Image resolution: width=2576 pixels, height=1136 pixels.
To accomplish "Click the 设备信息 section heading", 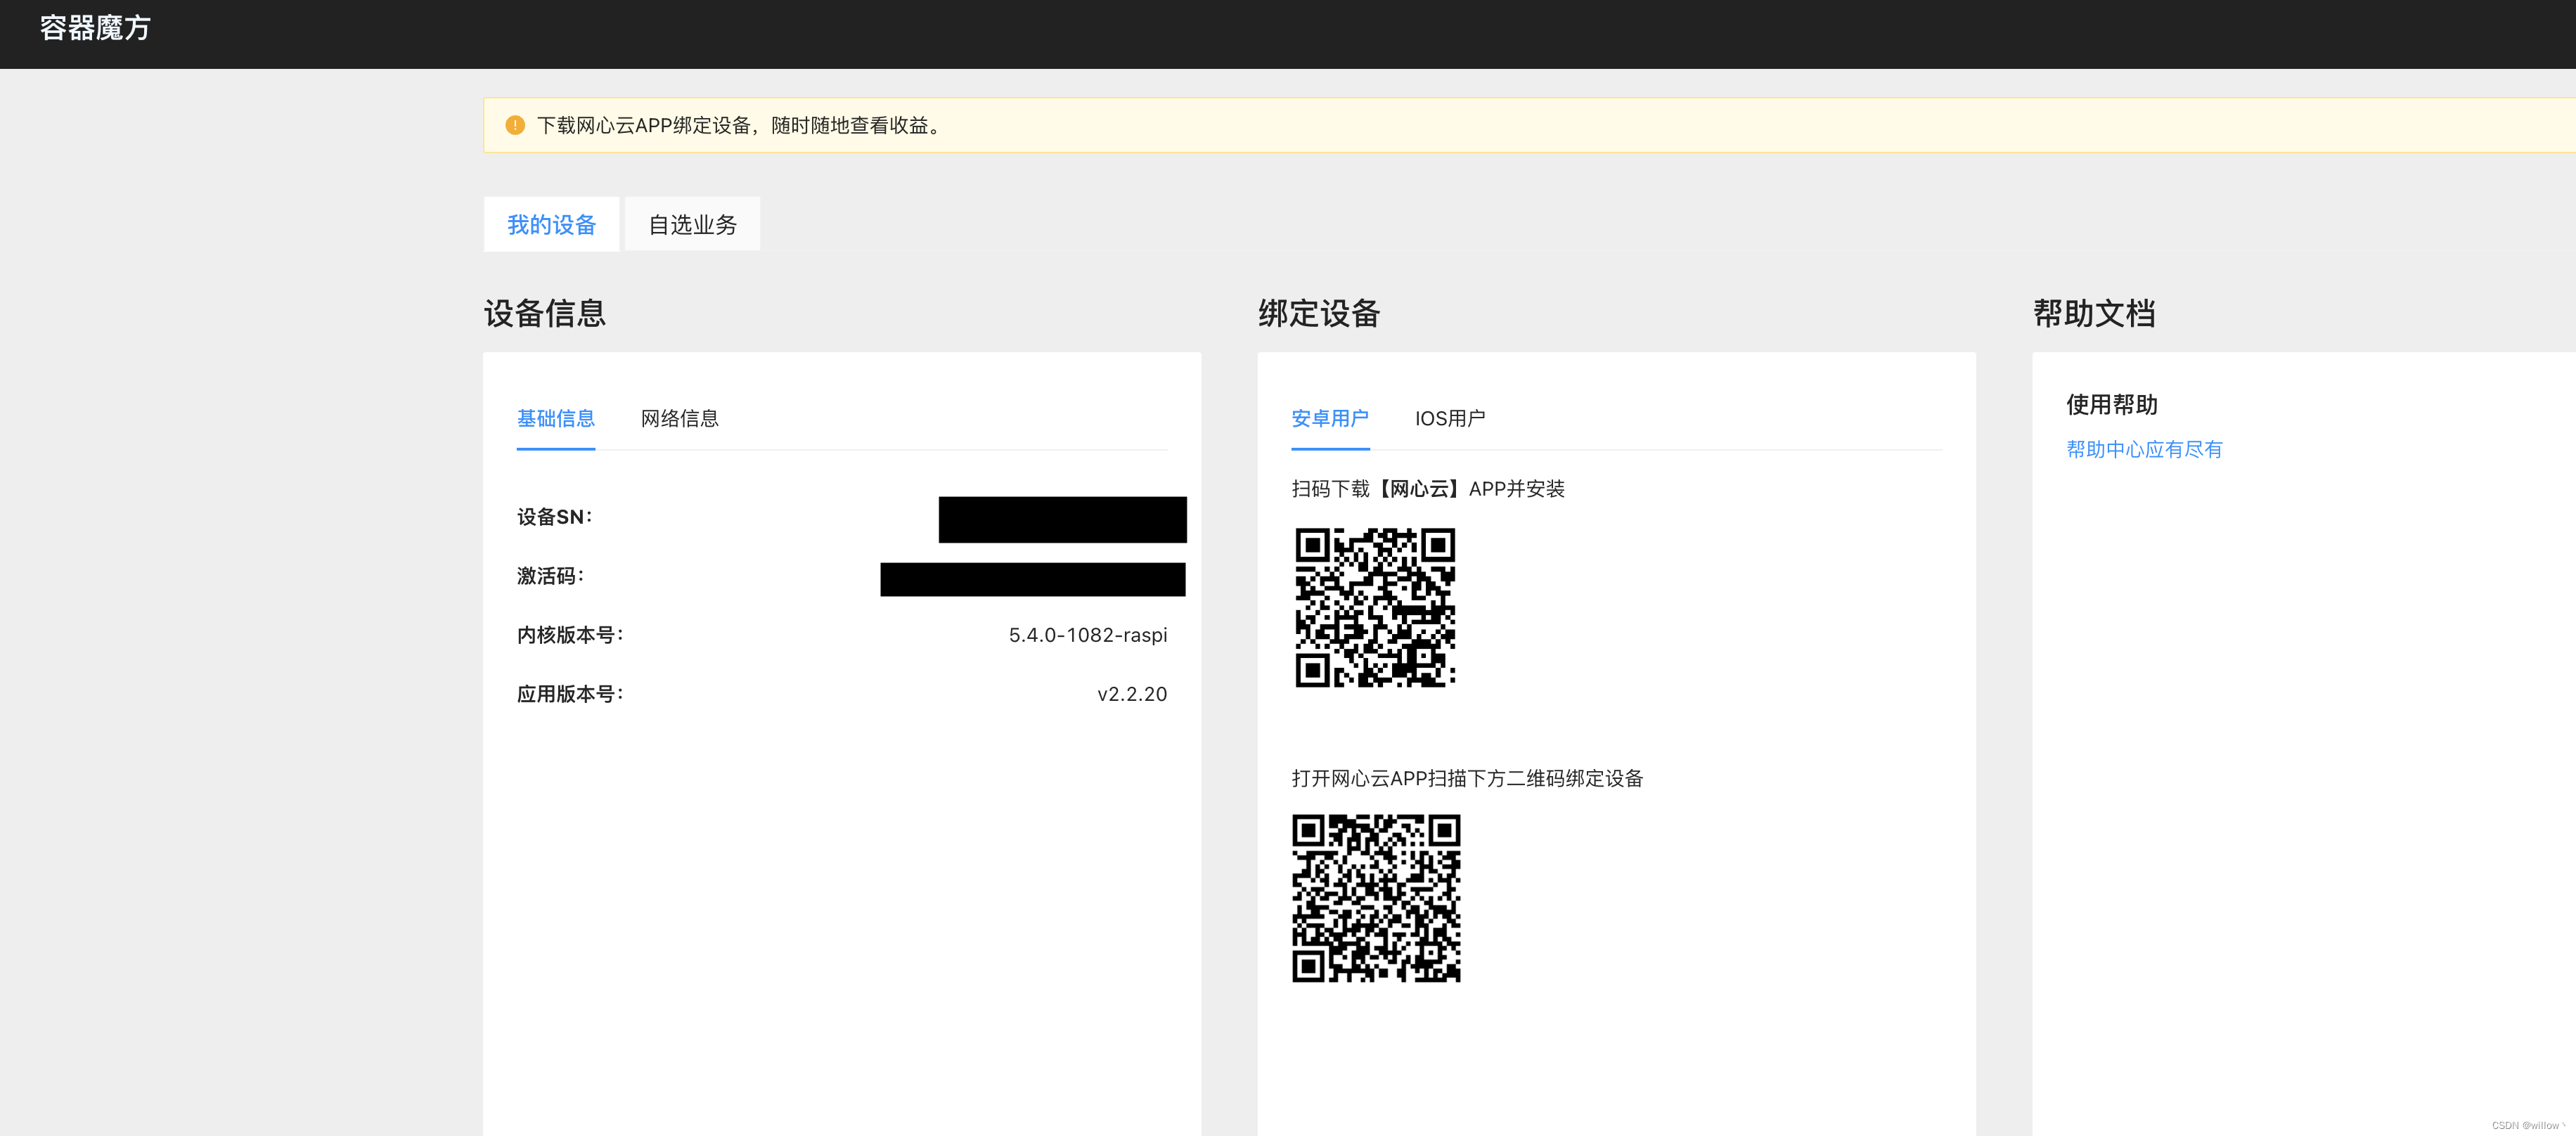I will pos(544,313).
